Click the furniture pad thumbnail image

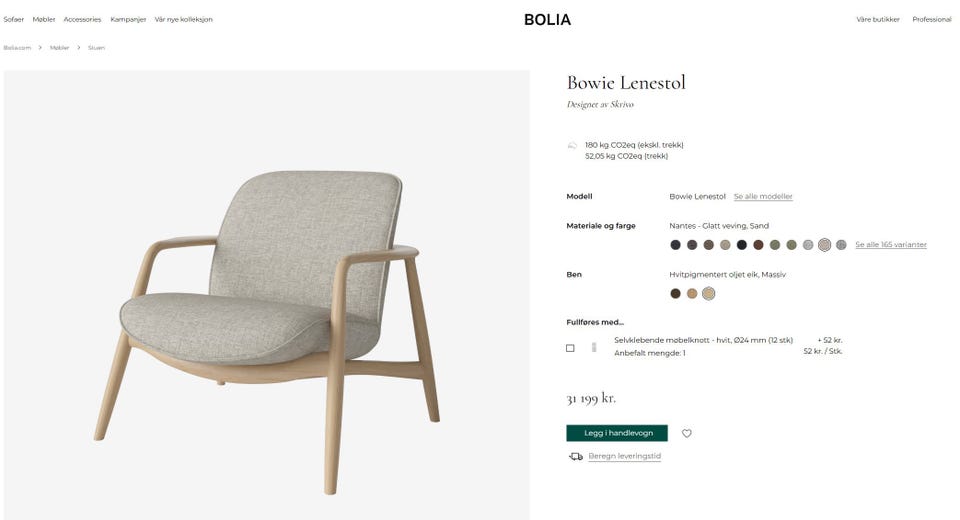593,347
